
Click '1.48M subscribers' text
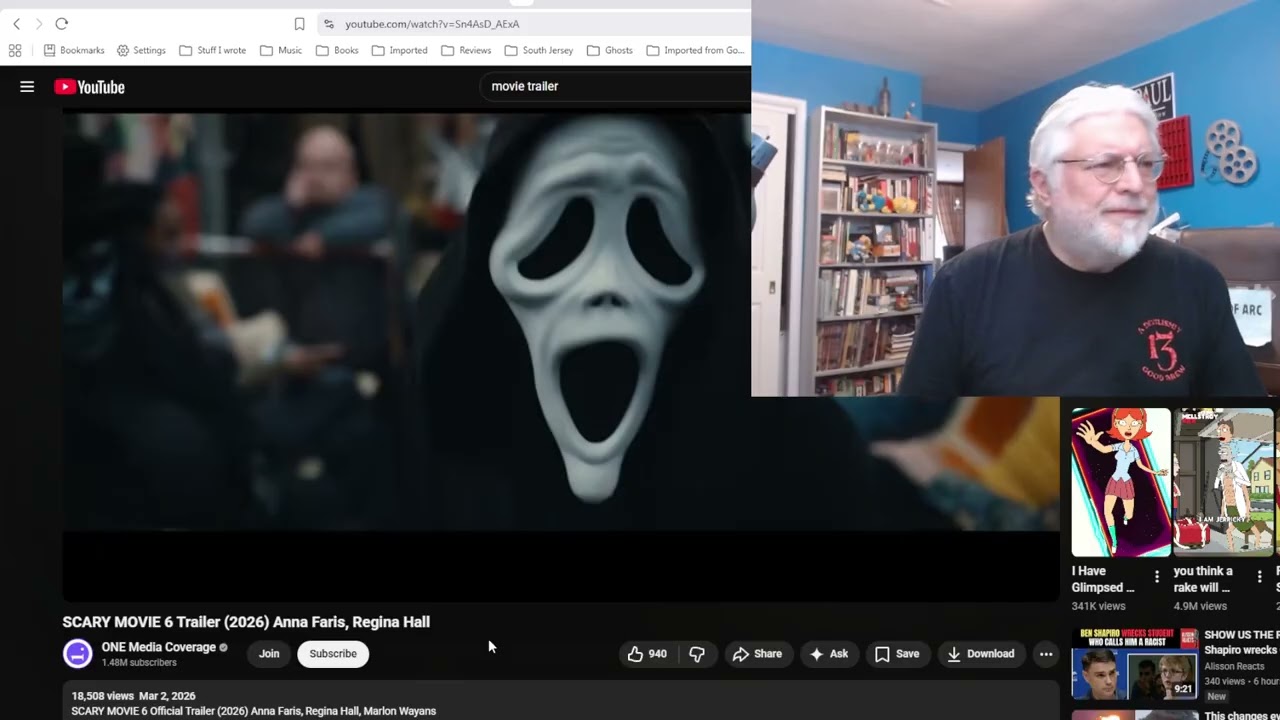tap(139, 663)
